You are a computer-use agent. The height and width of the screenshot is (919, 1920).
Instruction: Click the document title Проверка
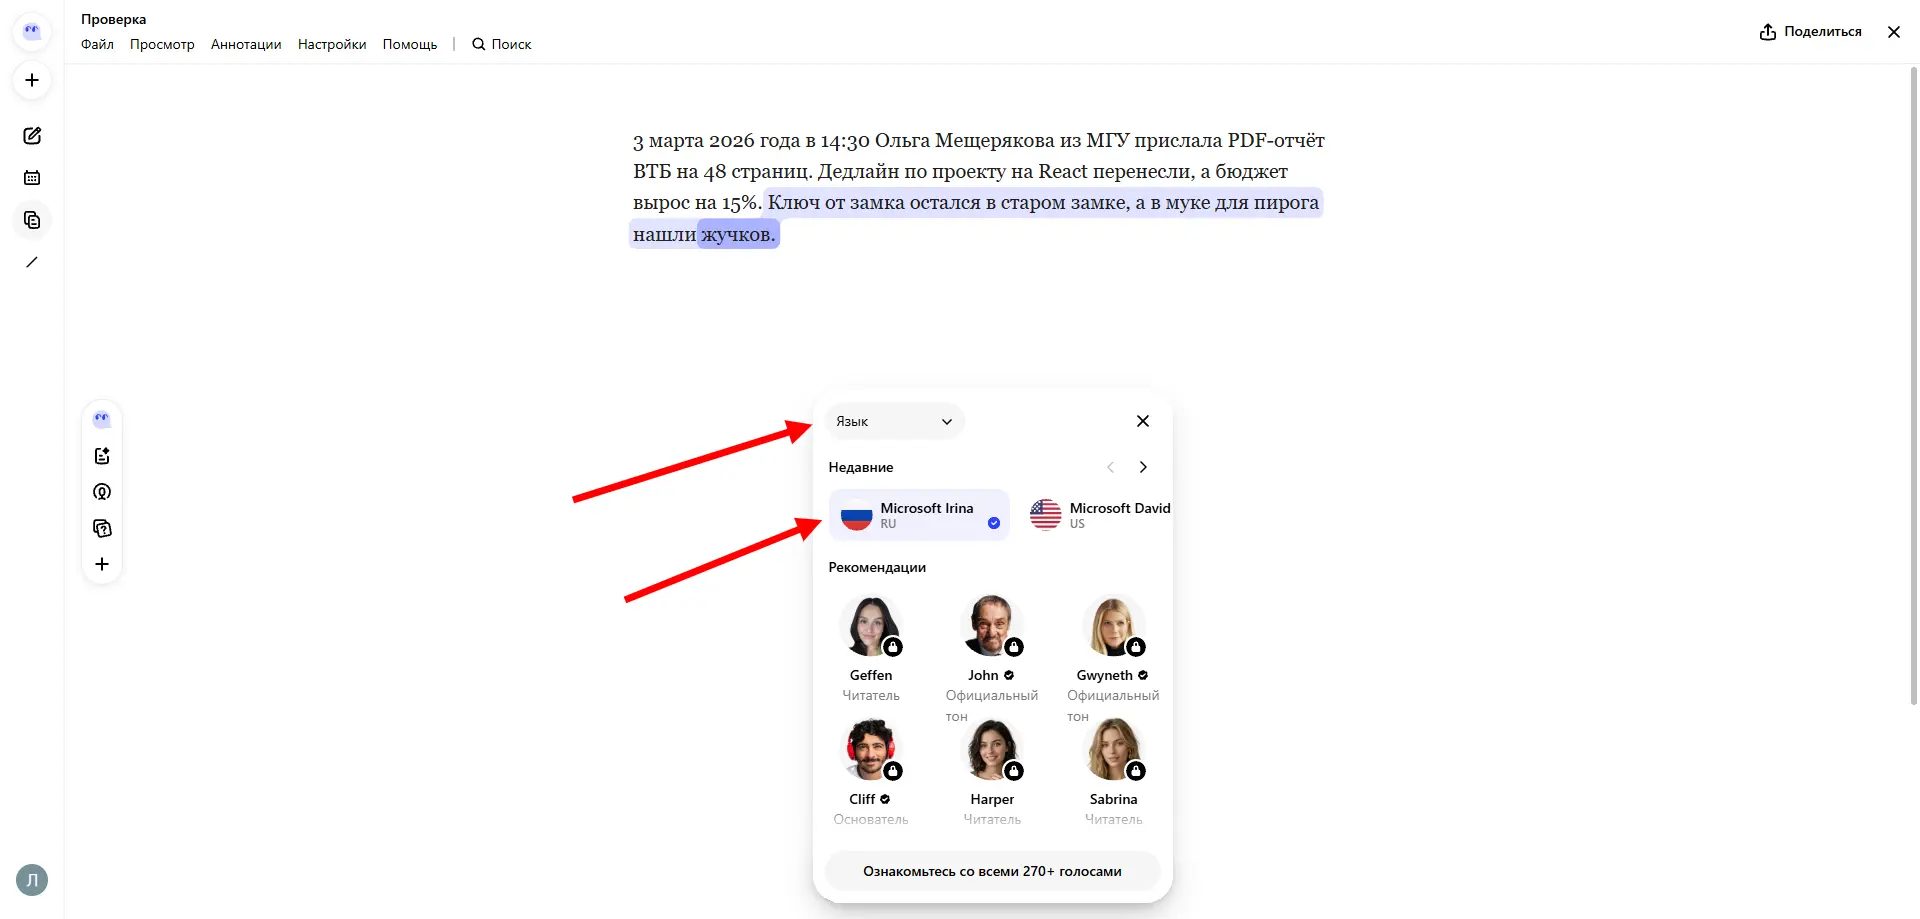(x=113, y=19)
